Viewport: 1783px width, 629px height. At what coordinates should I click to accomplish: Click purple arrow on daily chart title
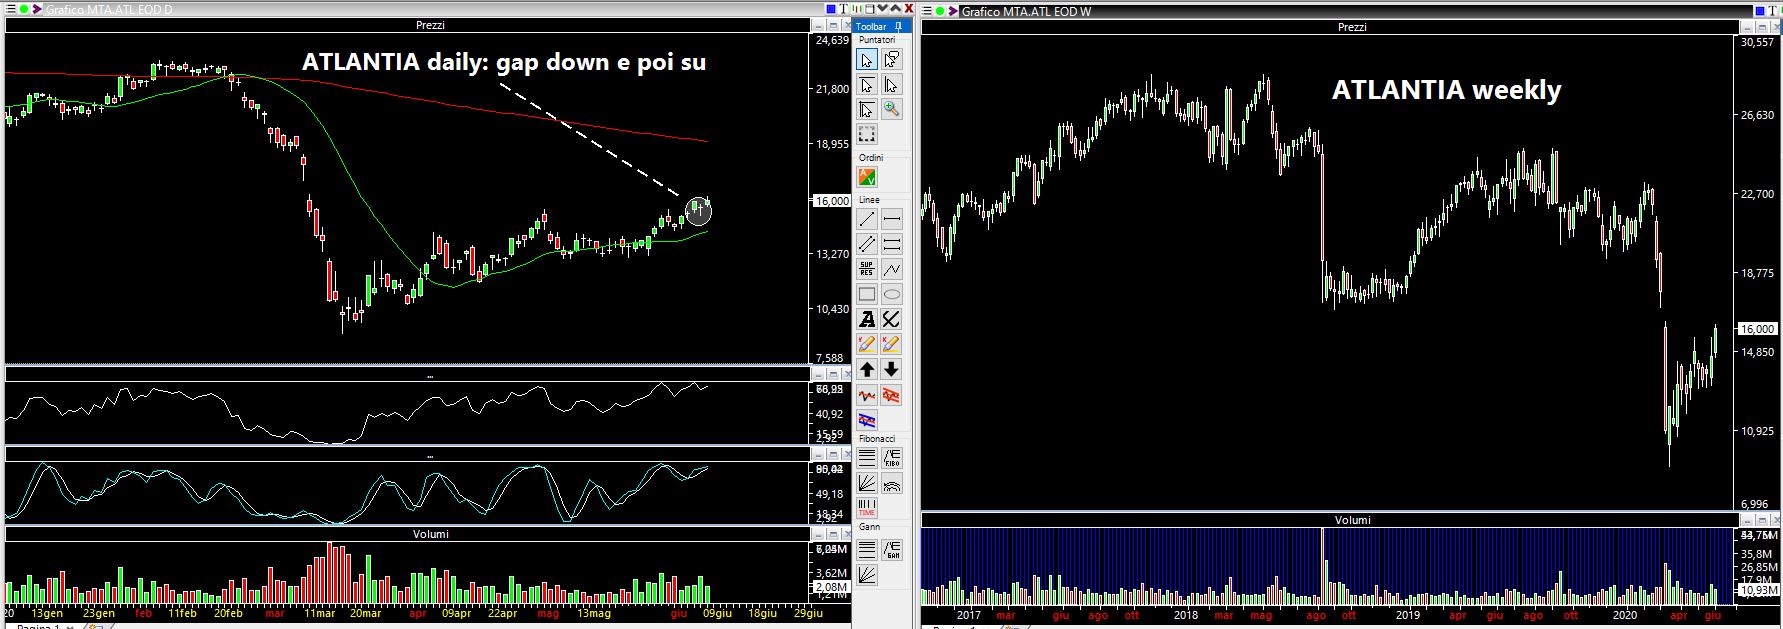38,9
